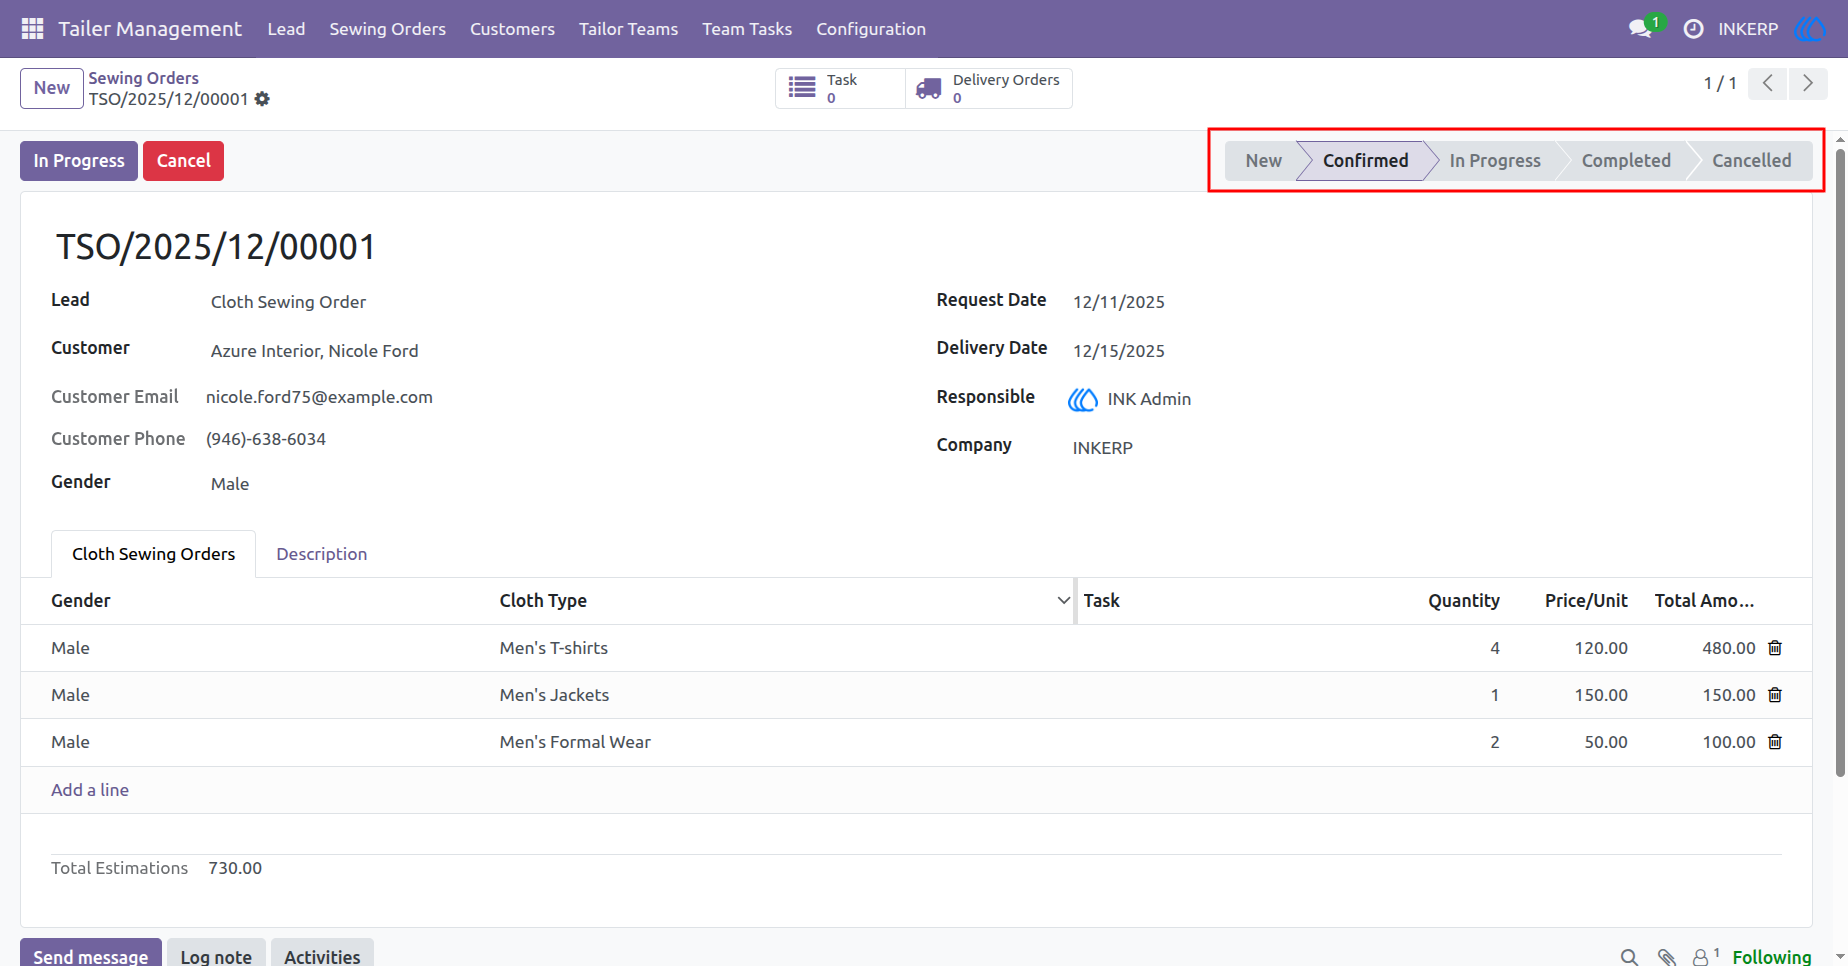The height and width of the screenshot is (966, 1848).
Task: Attach a file with paperclip icon
Action: pyautogui.click(x=1666, y=957)
